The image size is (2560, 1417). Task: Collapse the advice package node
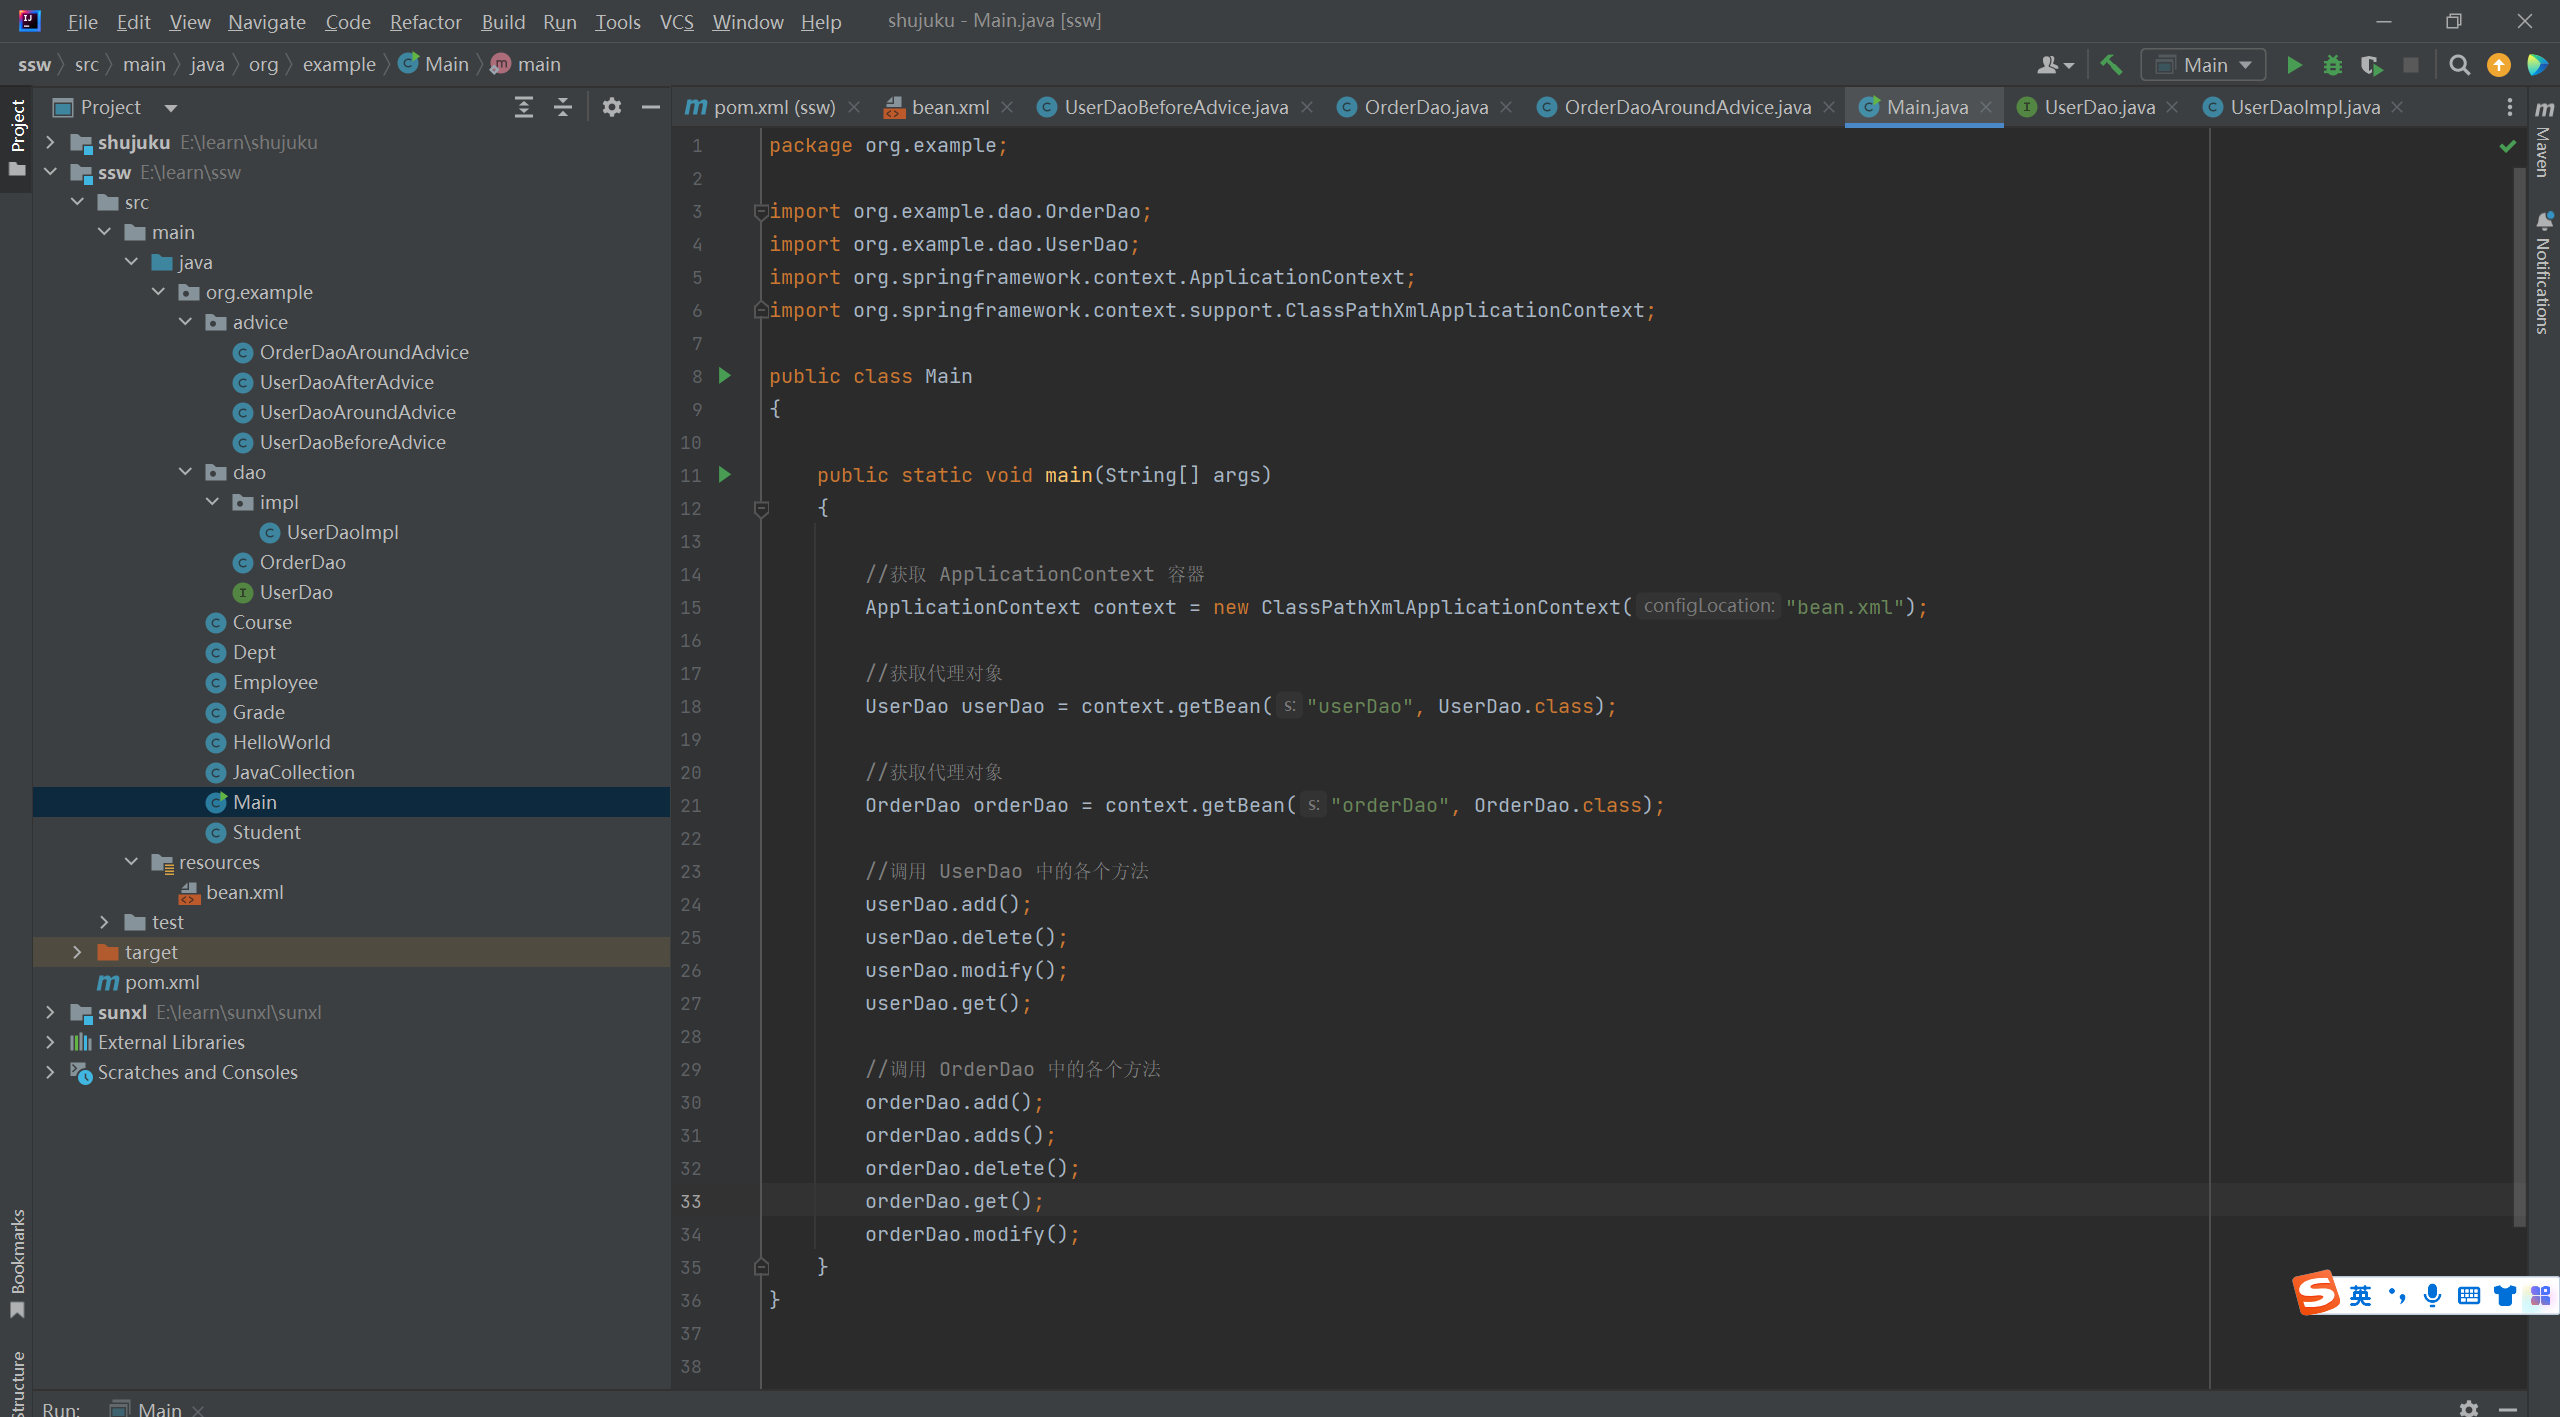(x=185, y=322)
